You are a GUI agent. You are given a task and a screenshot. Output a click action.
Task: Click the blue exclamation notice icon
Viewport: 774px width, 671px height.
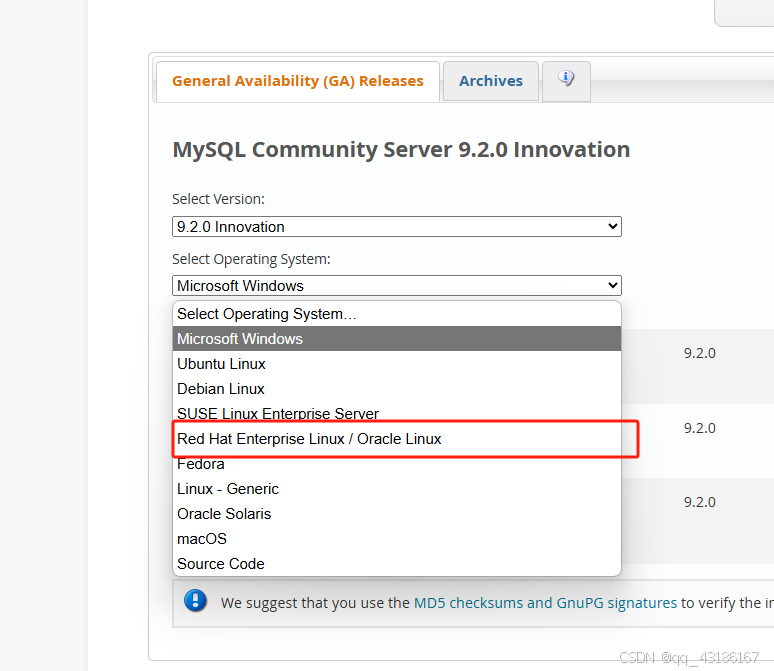pyautogui.click(x=195, y=601)
